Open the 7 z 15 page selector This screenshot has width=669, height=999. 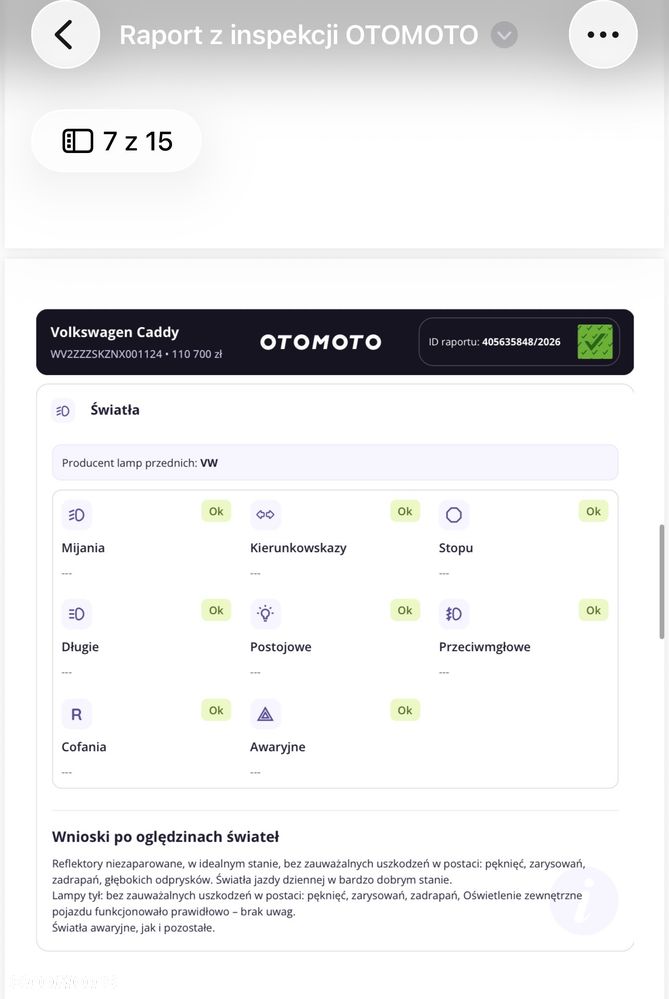pyautogui.click(x=117, y=141)
